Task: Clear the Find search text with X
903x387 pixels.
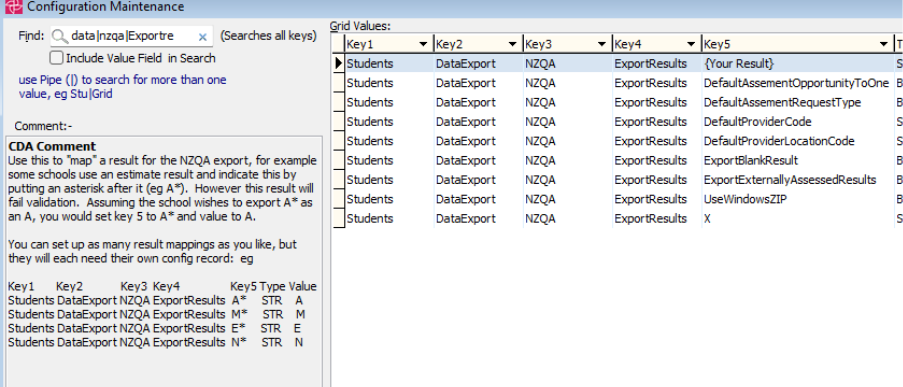Action: 202,37
